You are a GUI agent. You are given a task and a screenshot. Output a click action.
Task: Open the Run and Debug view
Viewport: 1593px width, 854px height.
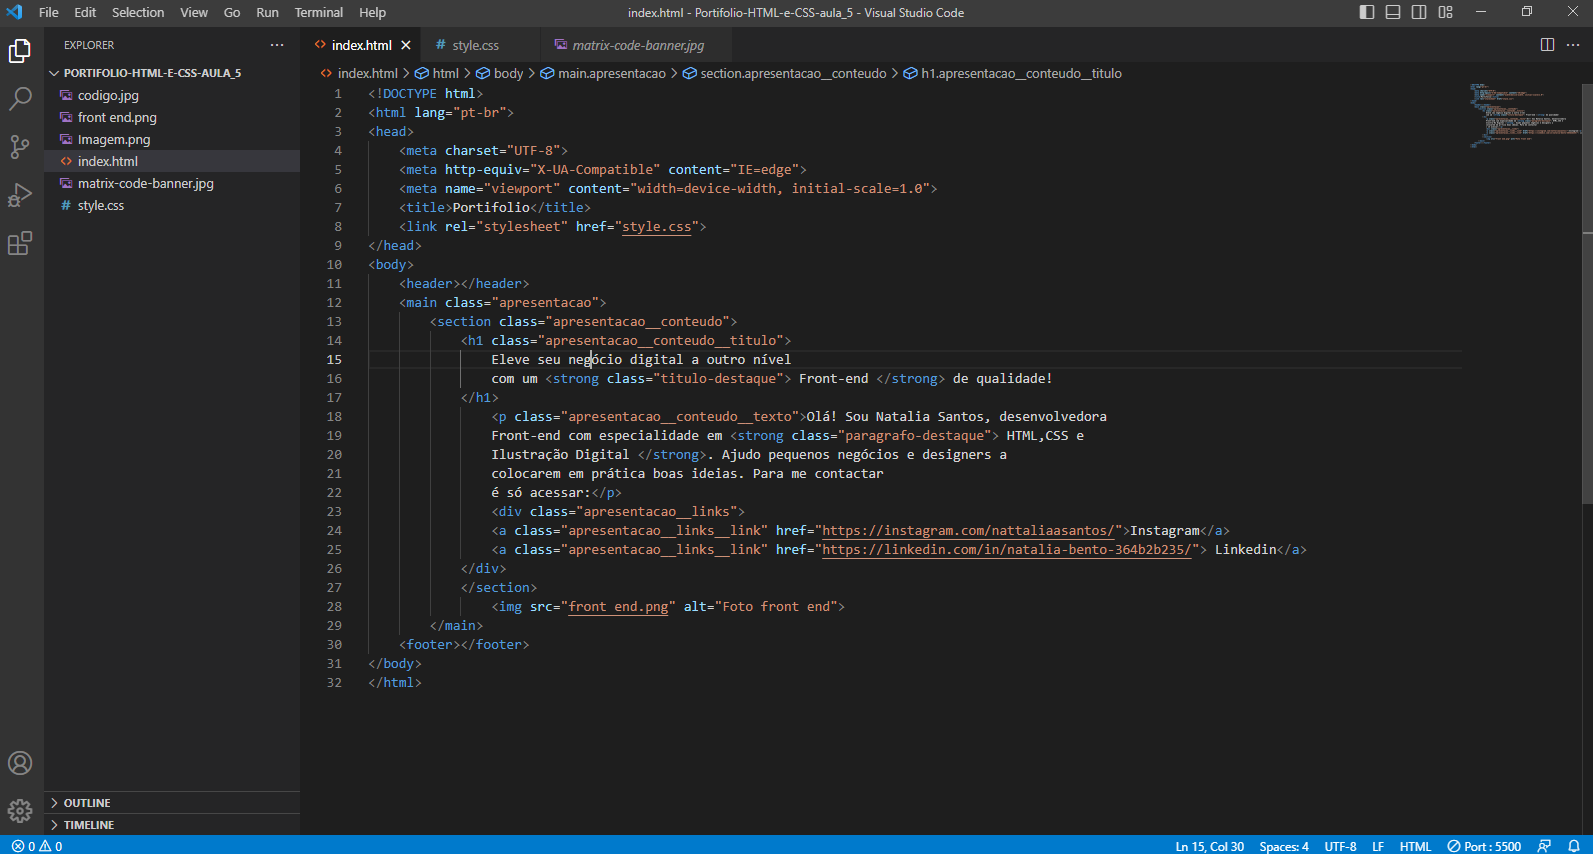click(20, 195)
